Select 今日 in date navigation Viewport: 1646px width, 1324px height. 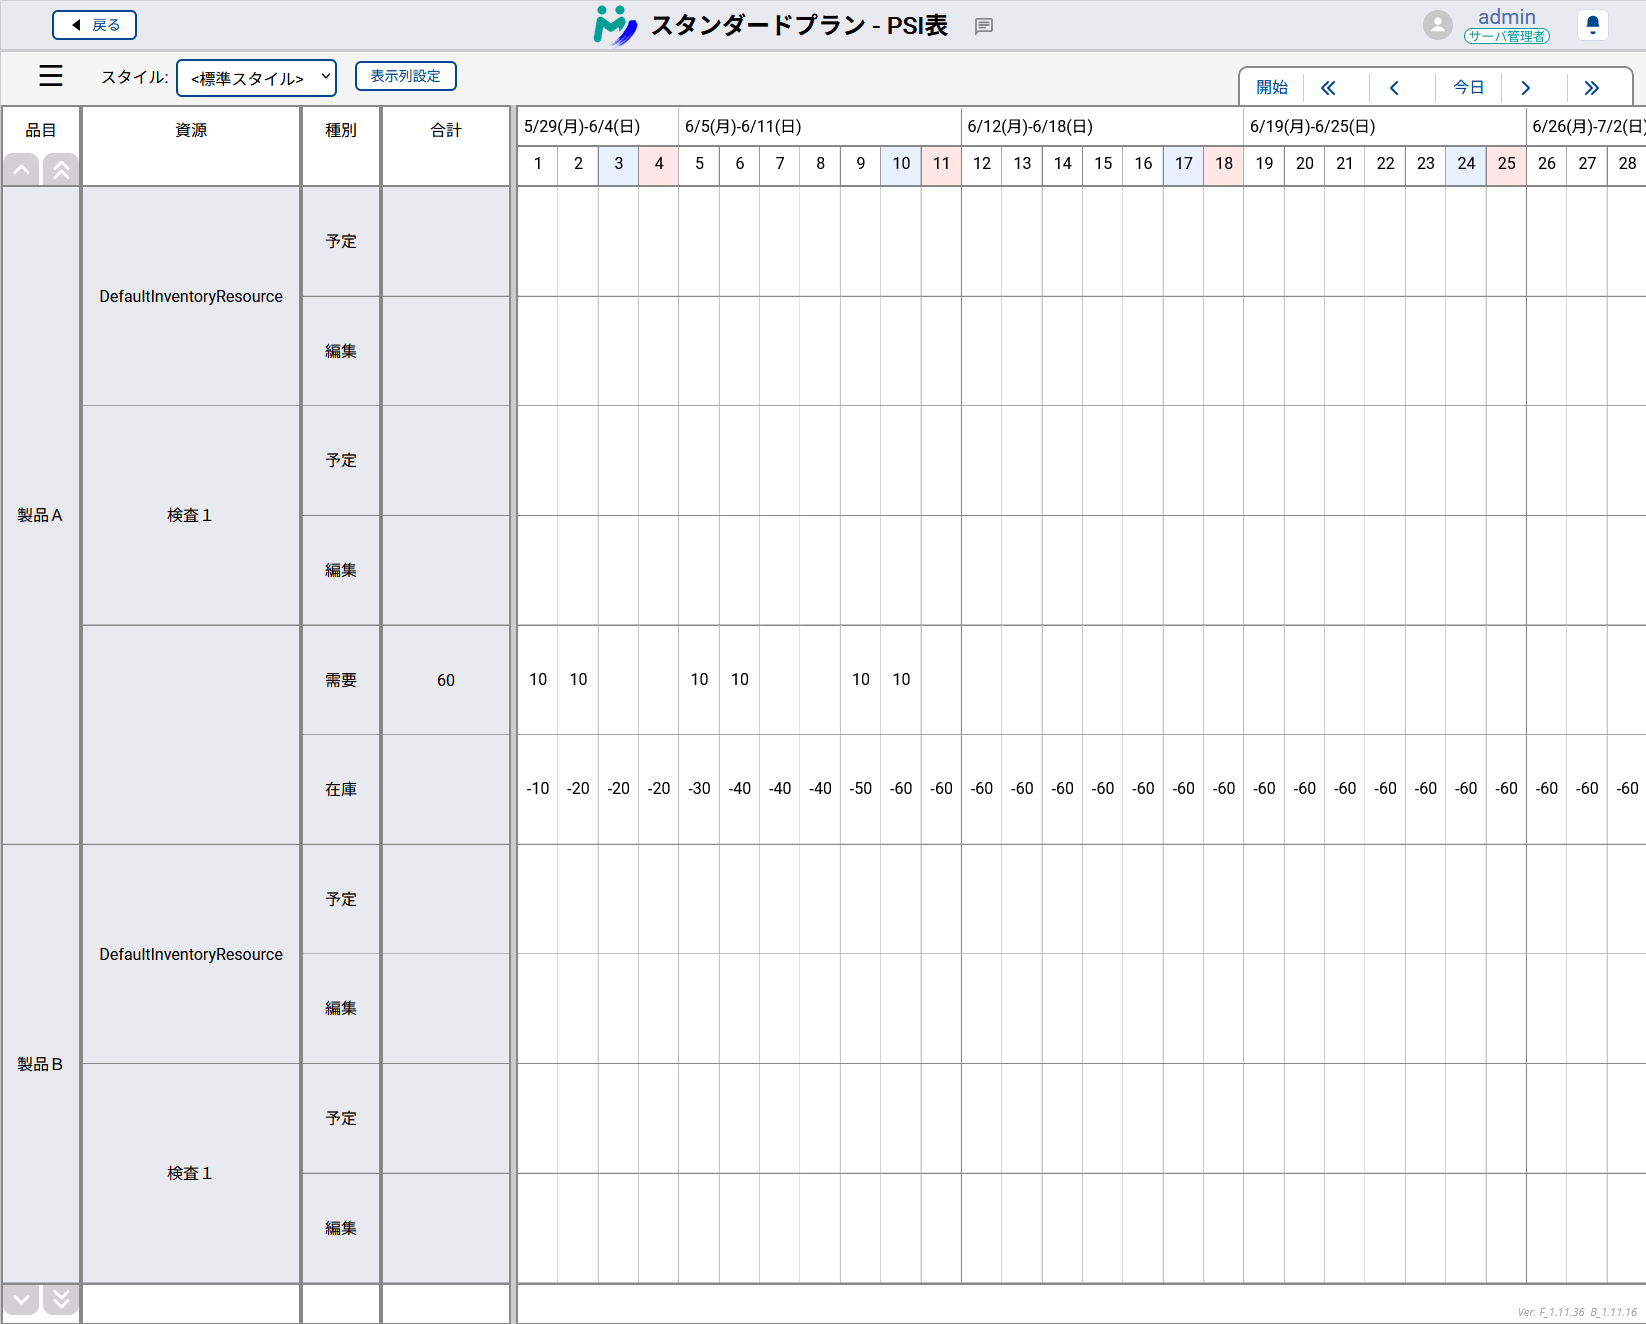click(x=1468, y=88)
